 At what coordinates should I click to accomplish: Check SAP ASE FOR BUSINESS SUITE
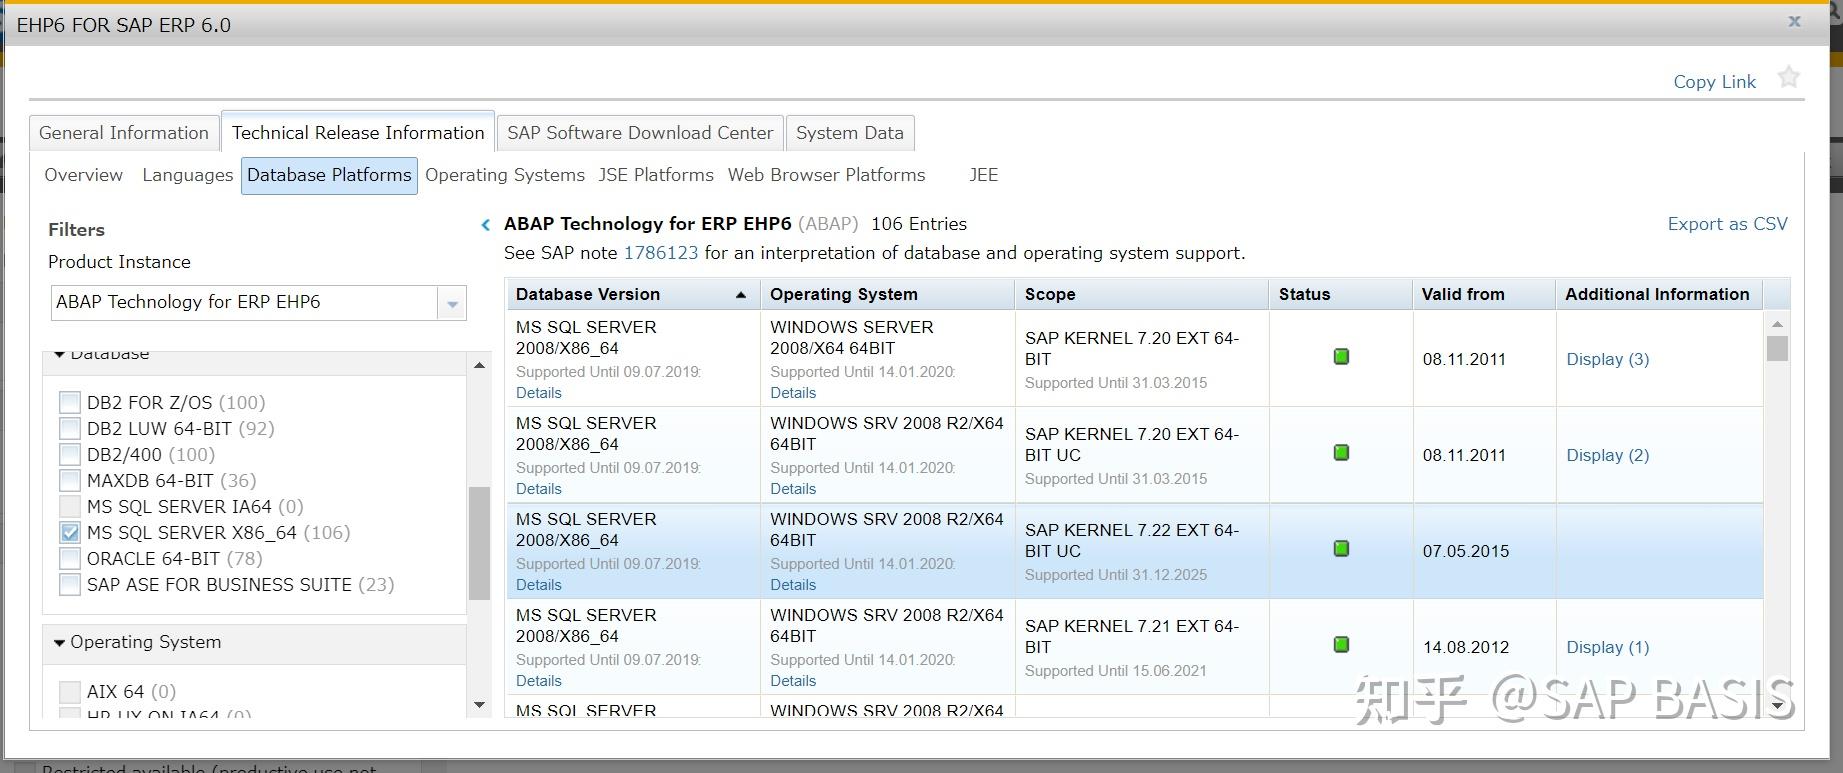(70, 585)
